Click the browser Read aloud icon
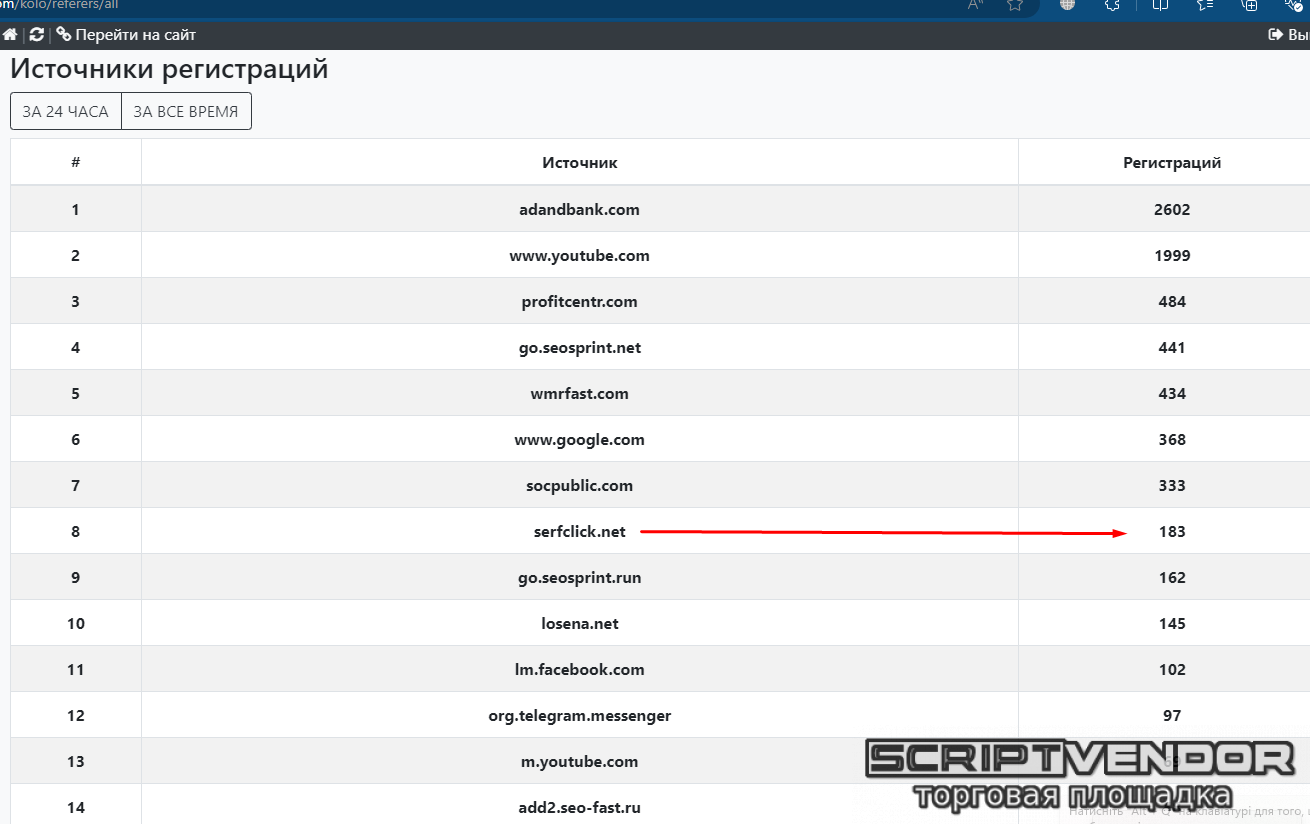The height and width of the screenshot is (824, 1310). pyautogui.click(x=975, y=5)
